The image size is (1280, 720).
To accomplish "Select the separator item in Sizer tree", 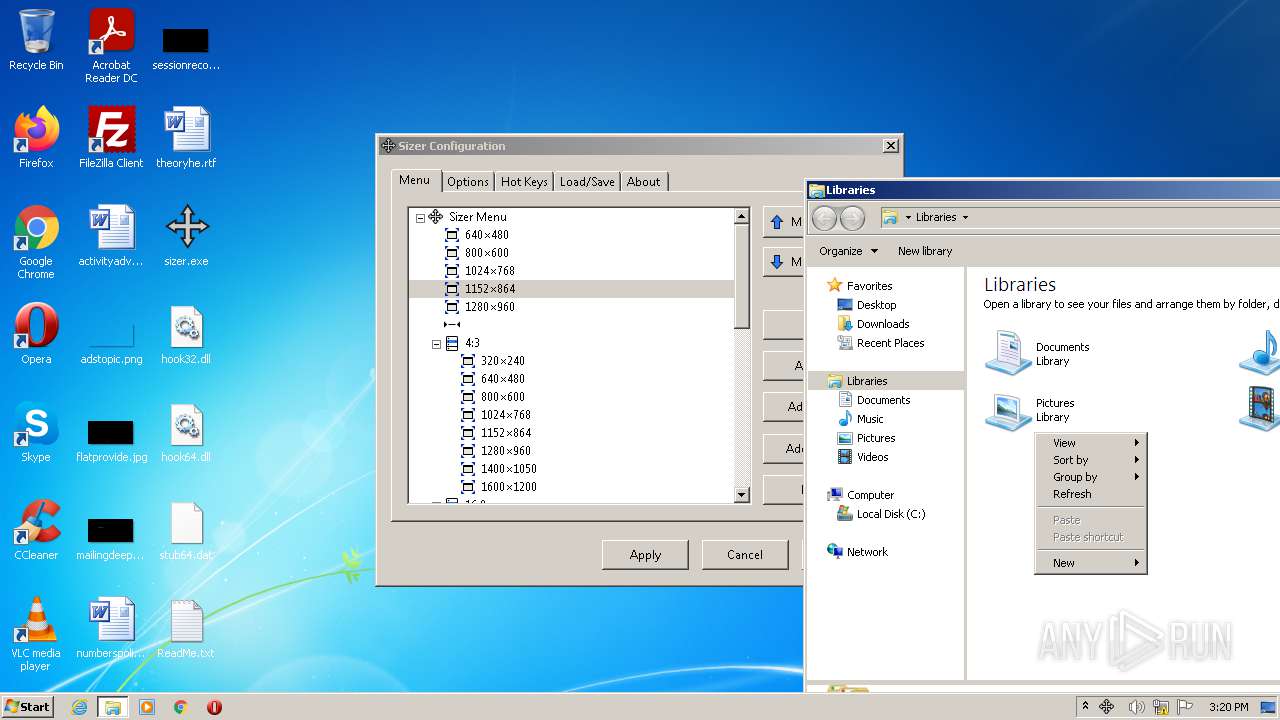I will pos(452,325).
